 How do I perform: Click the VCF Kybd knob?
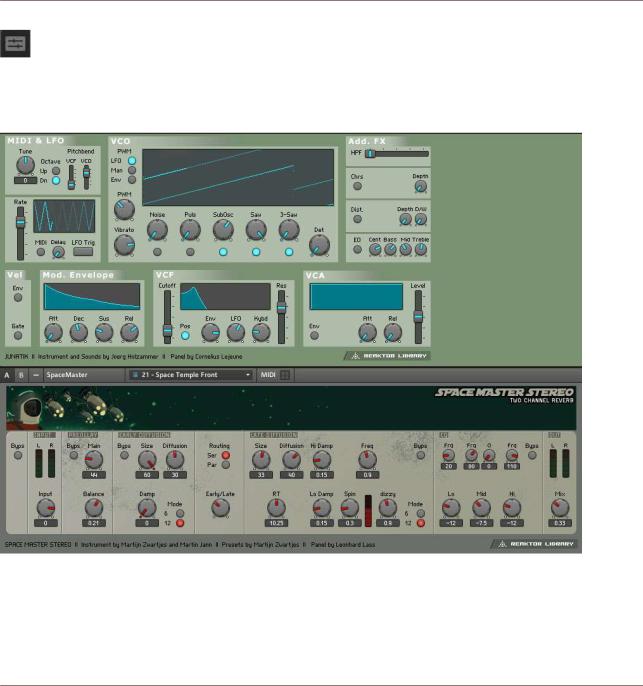pyautogui.click(x=261, y=332)
